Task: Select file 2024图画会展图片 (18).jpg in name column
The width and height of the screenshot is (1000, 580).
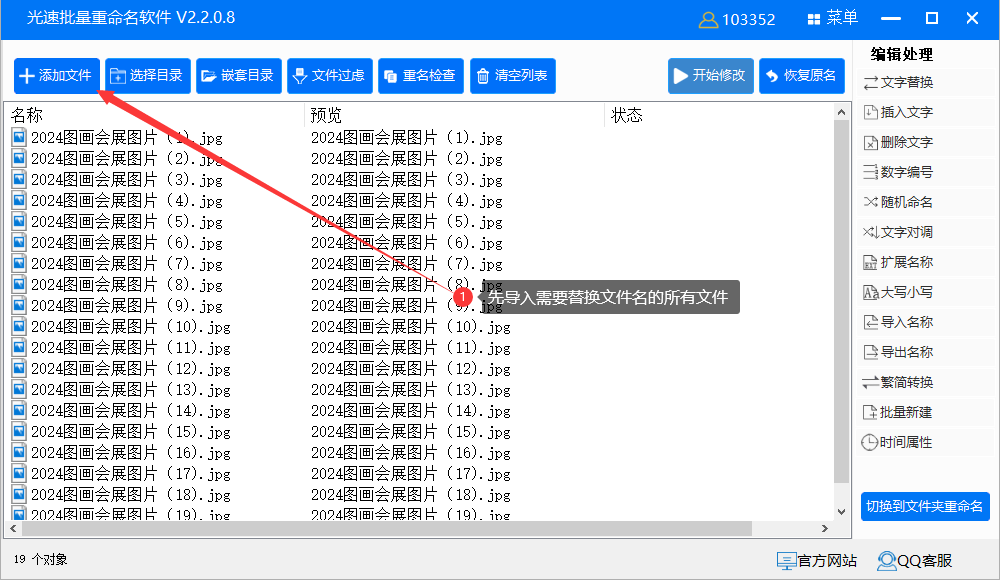Action: (131, 496)
